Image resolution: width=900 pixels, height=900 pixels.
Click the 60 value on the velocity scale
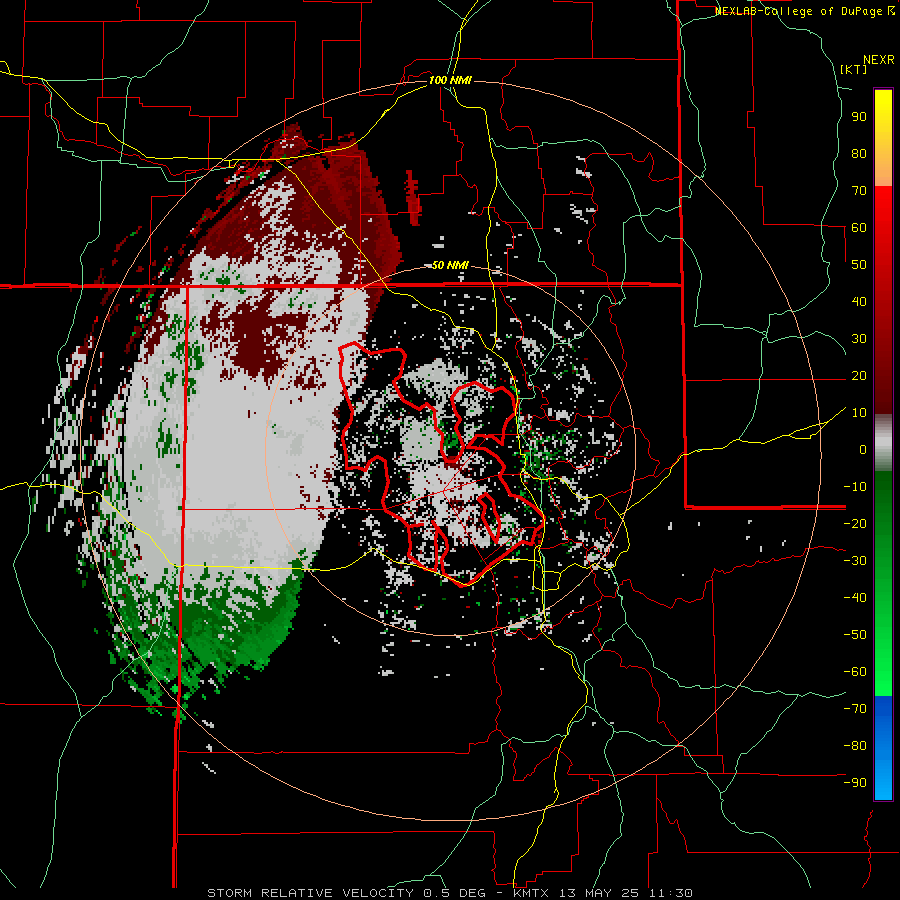[859, 228]
